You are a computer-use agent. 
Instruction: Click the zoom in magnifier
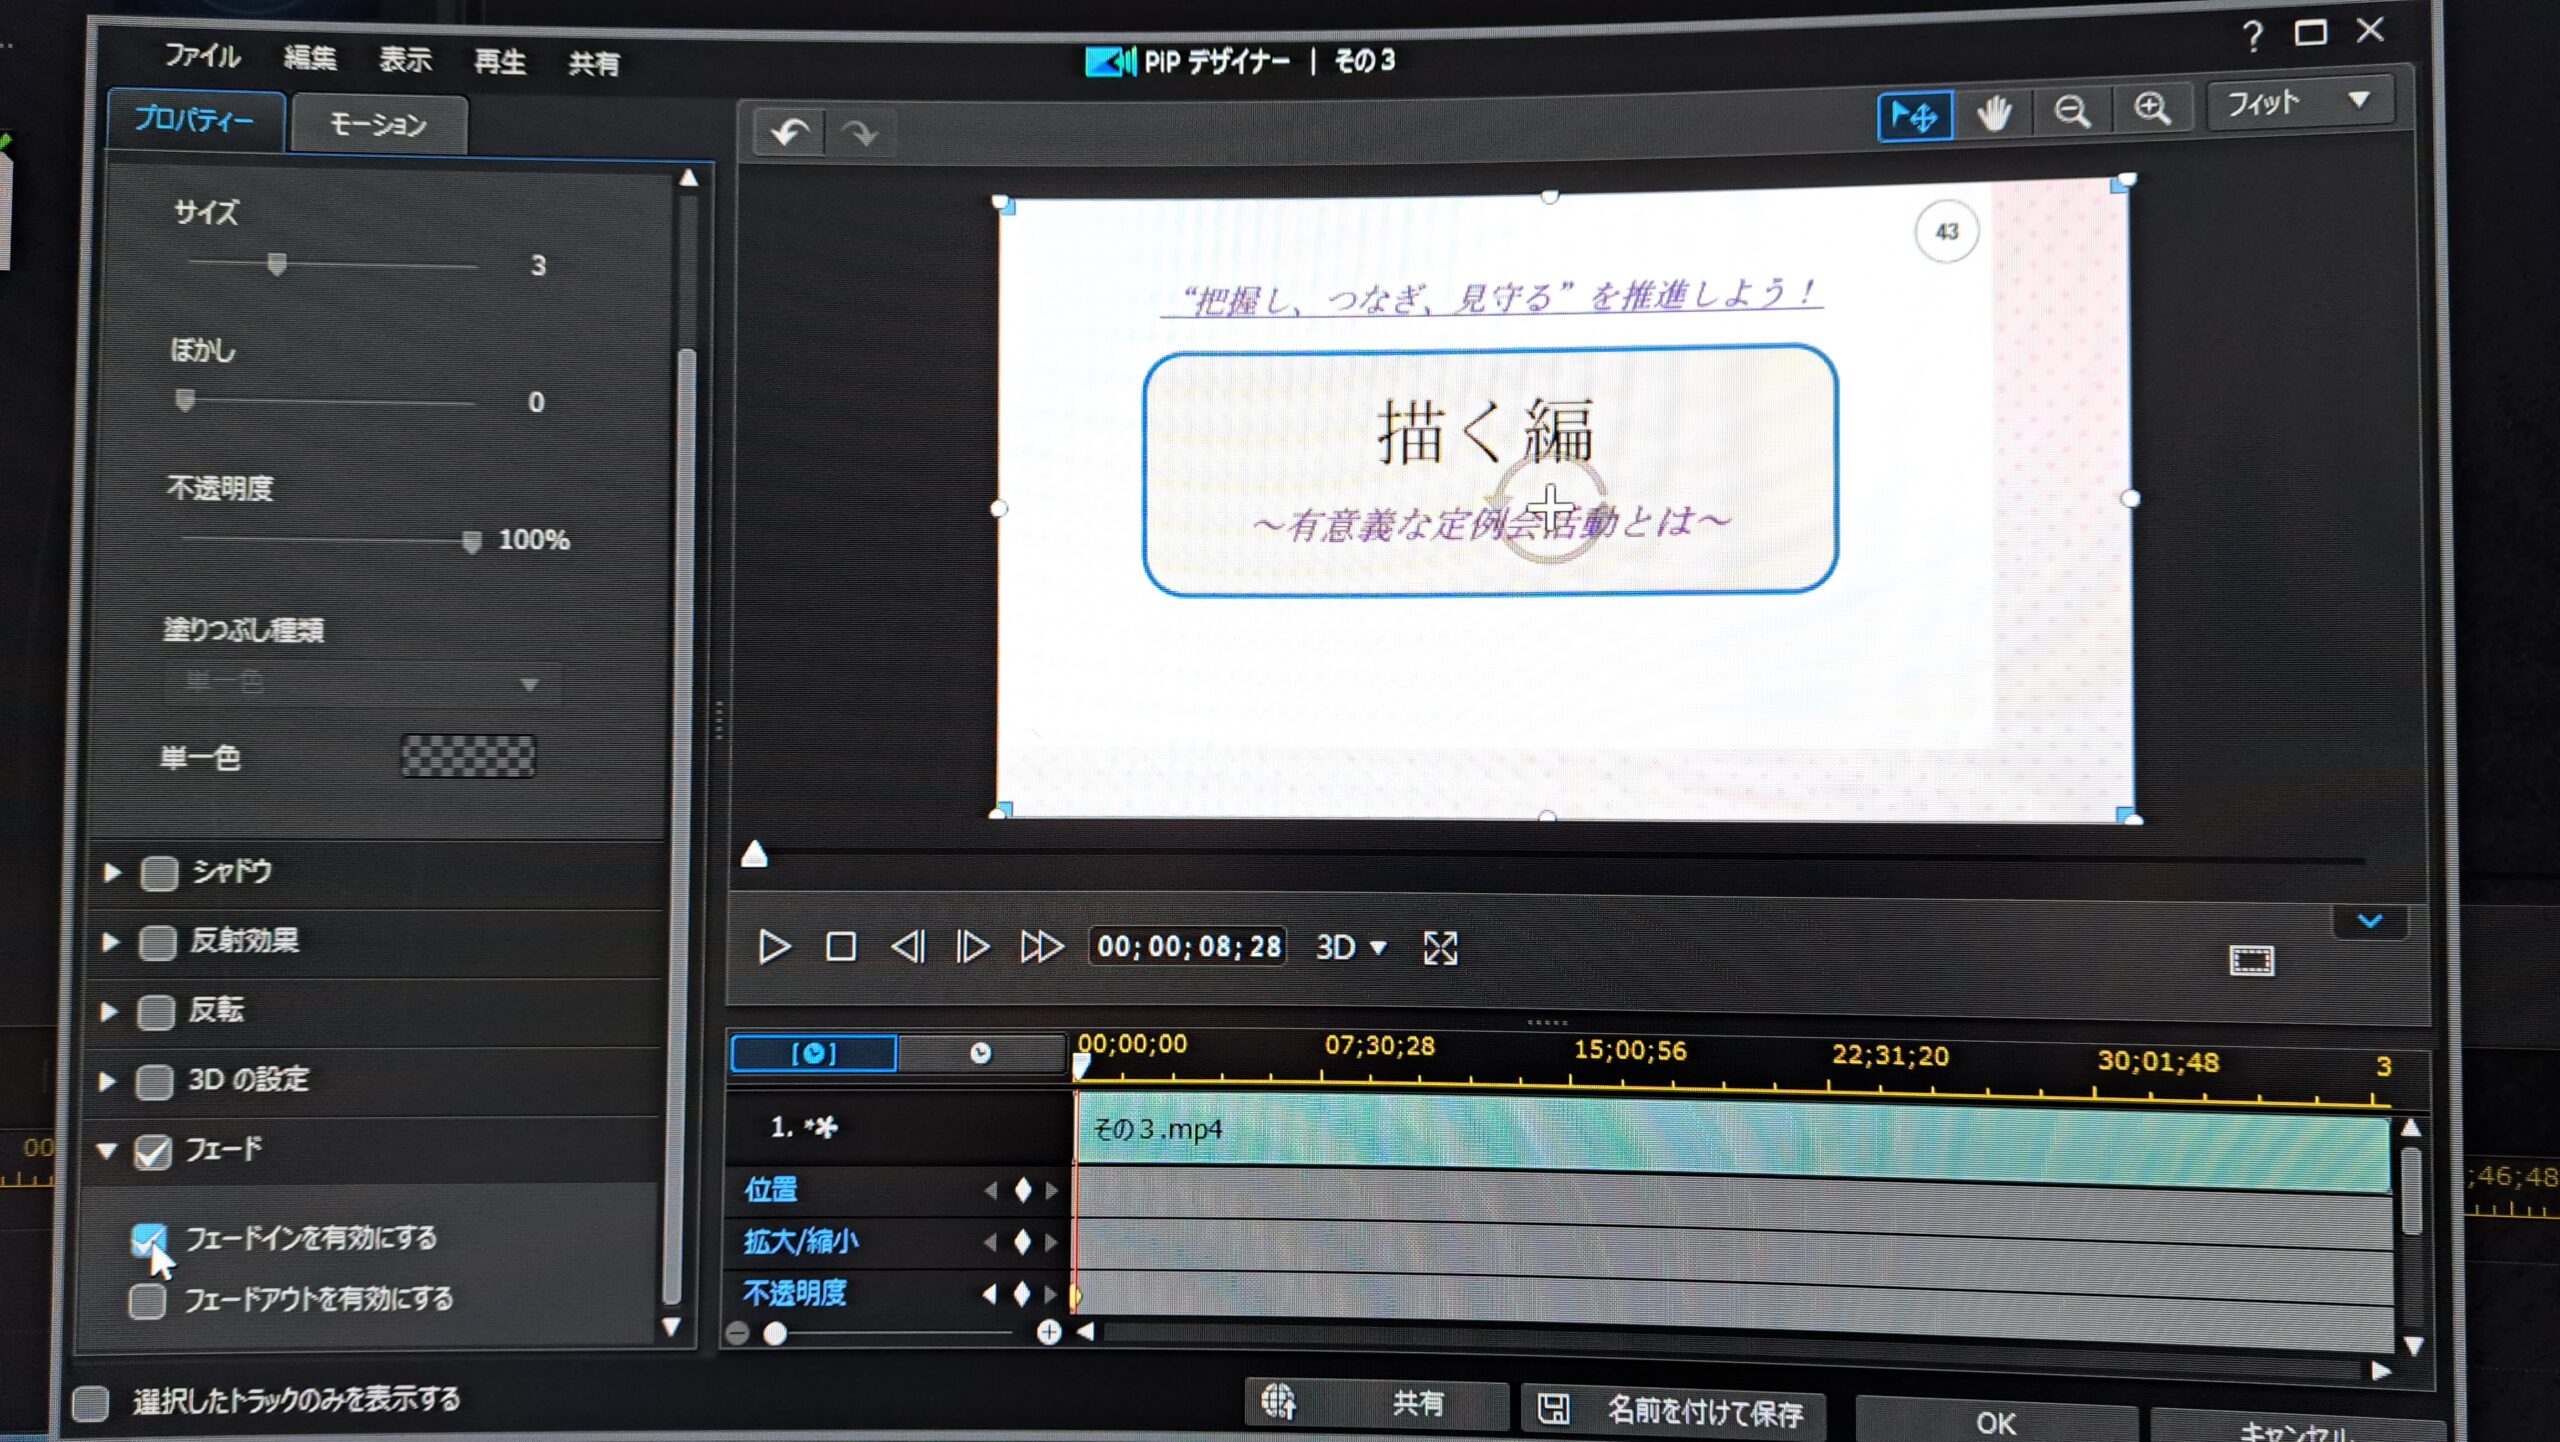[2152, 108]
